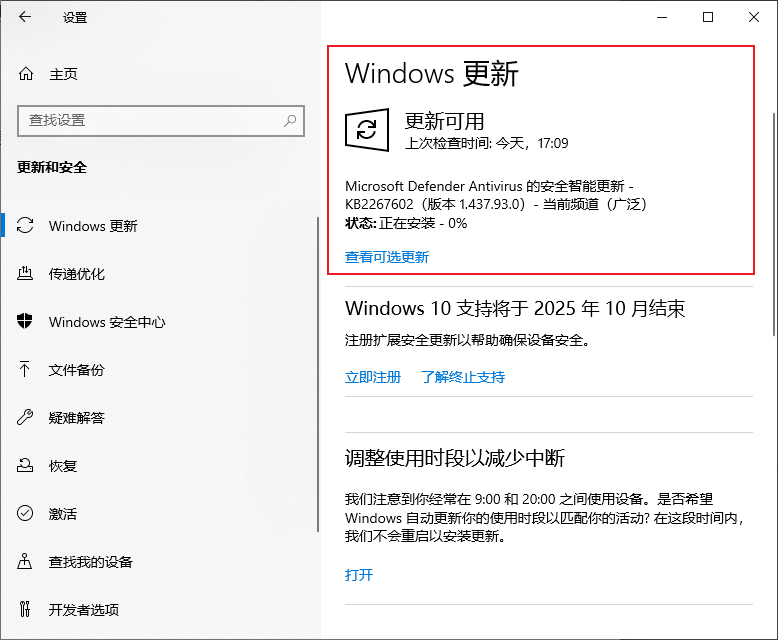Open 恢复 in the sidebar
Screen dimensions: 778x640
(63, 466)
